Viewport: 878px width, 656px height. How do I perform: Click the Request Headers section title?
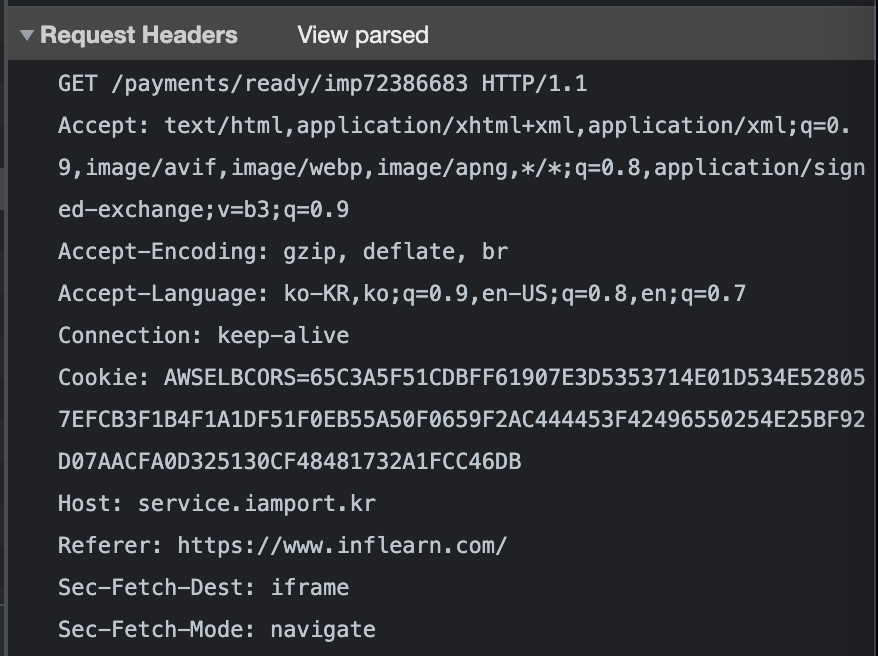pyautogui.click(x=139, y=35)
